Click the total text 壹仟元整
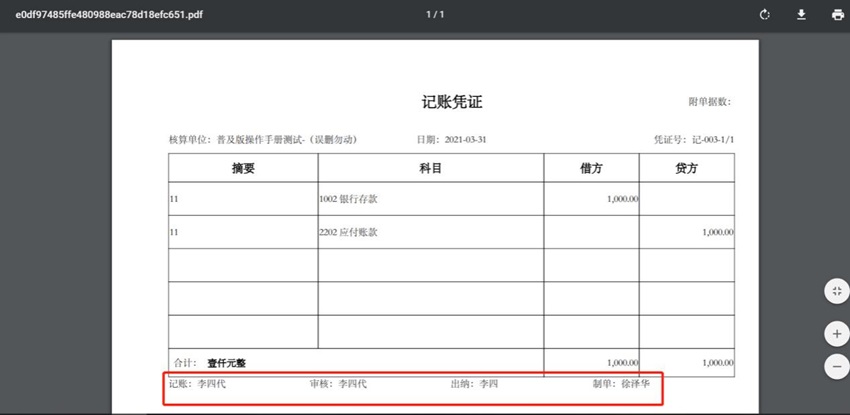 click(226, 363)
